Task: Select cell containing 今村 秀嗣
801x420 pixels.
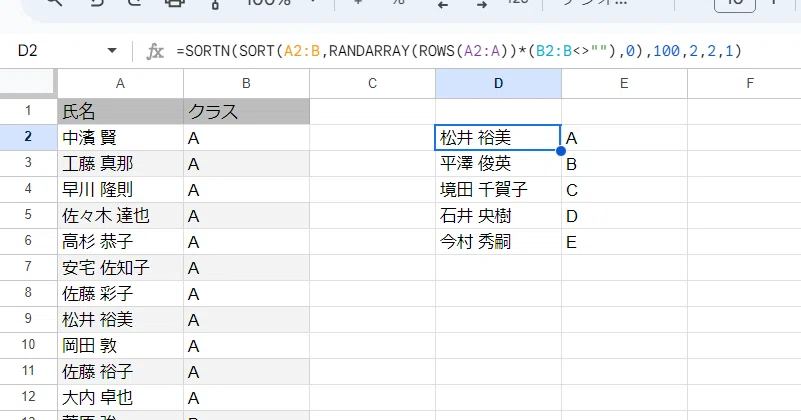Action: click(x=498, y=241)
